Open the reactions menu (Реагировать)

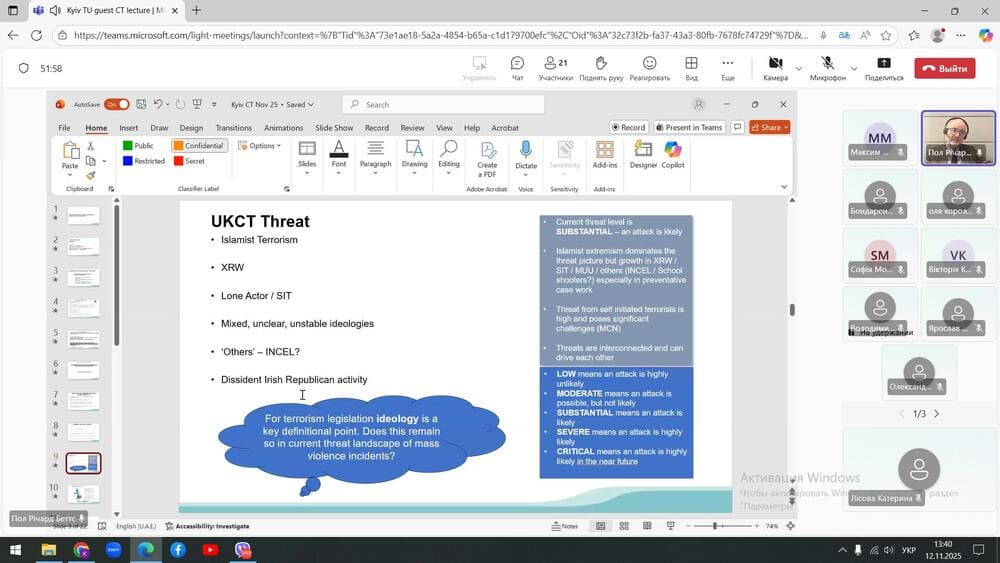649,68
